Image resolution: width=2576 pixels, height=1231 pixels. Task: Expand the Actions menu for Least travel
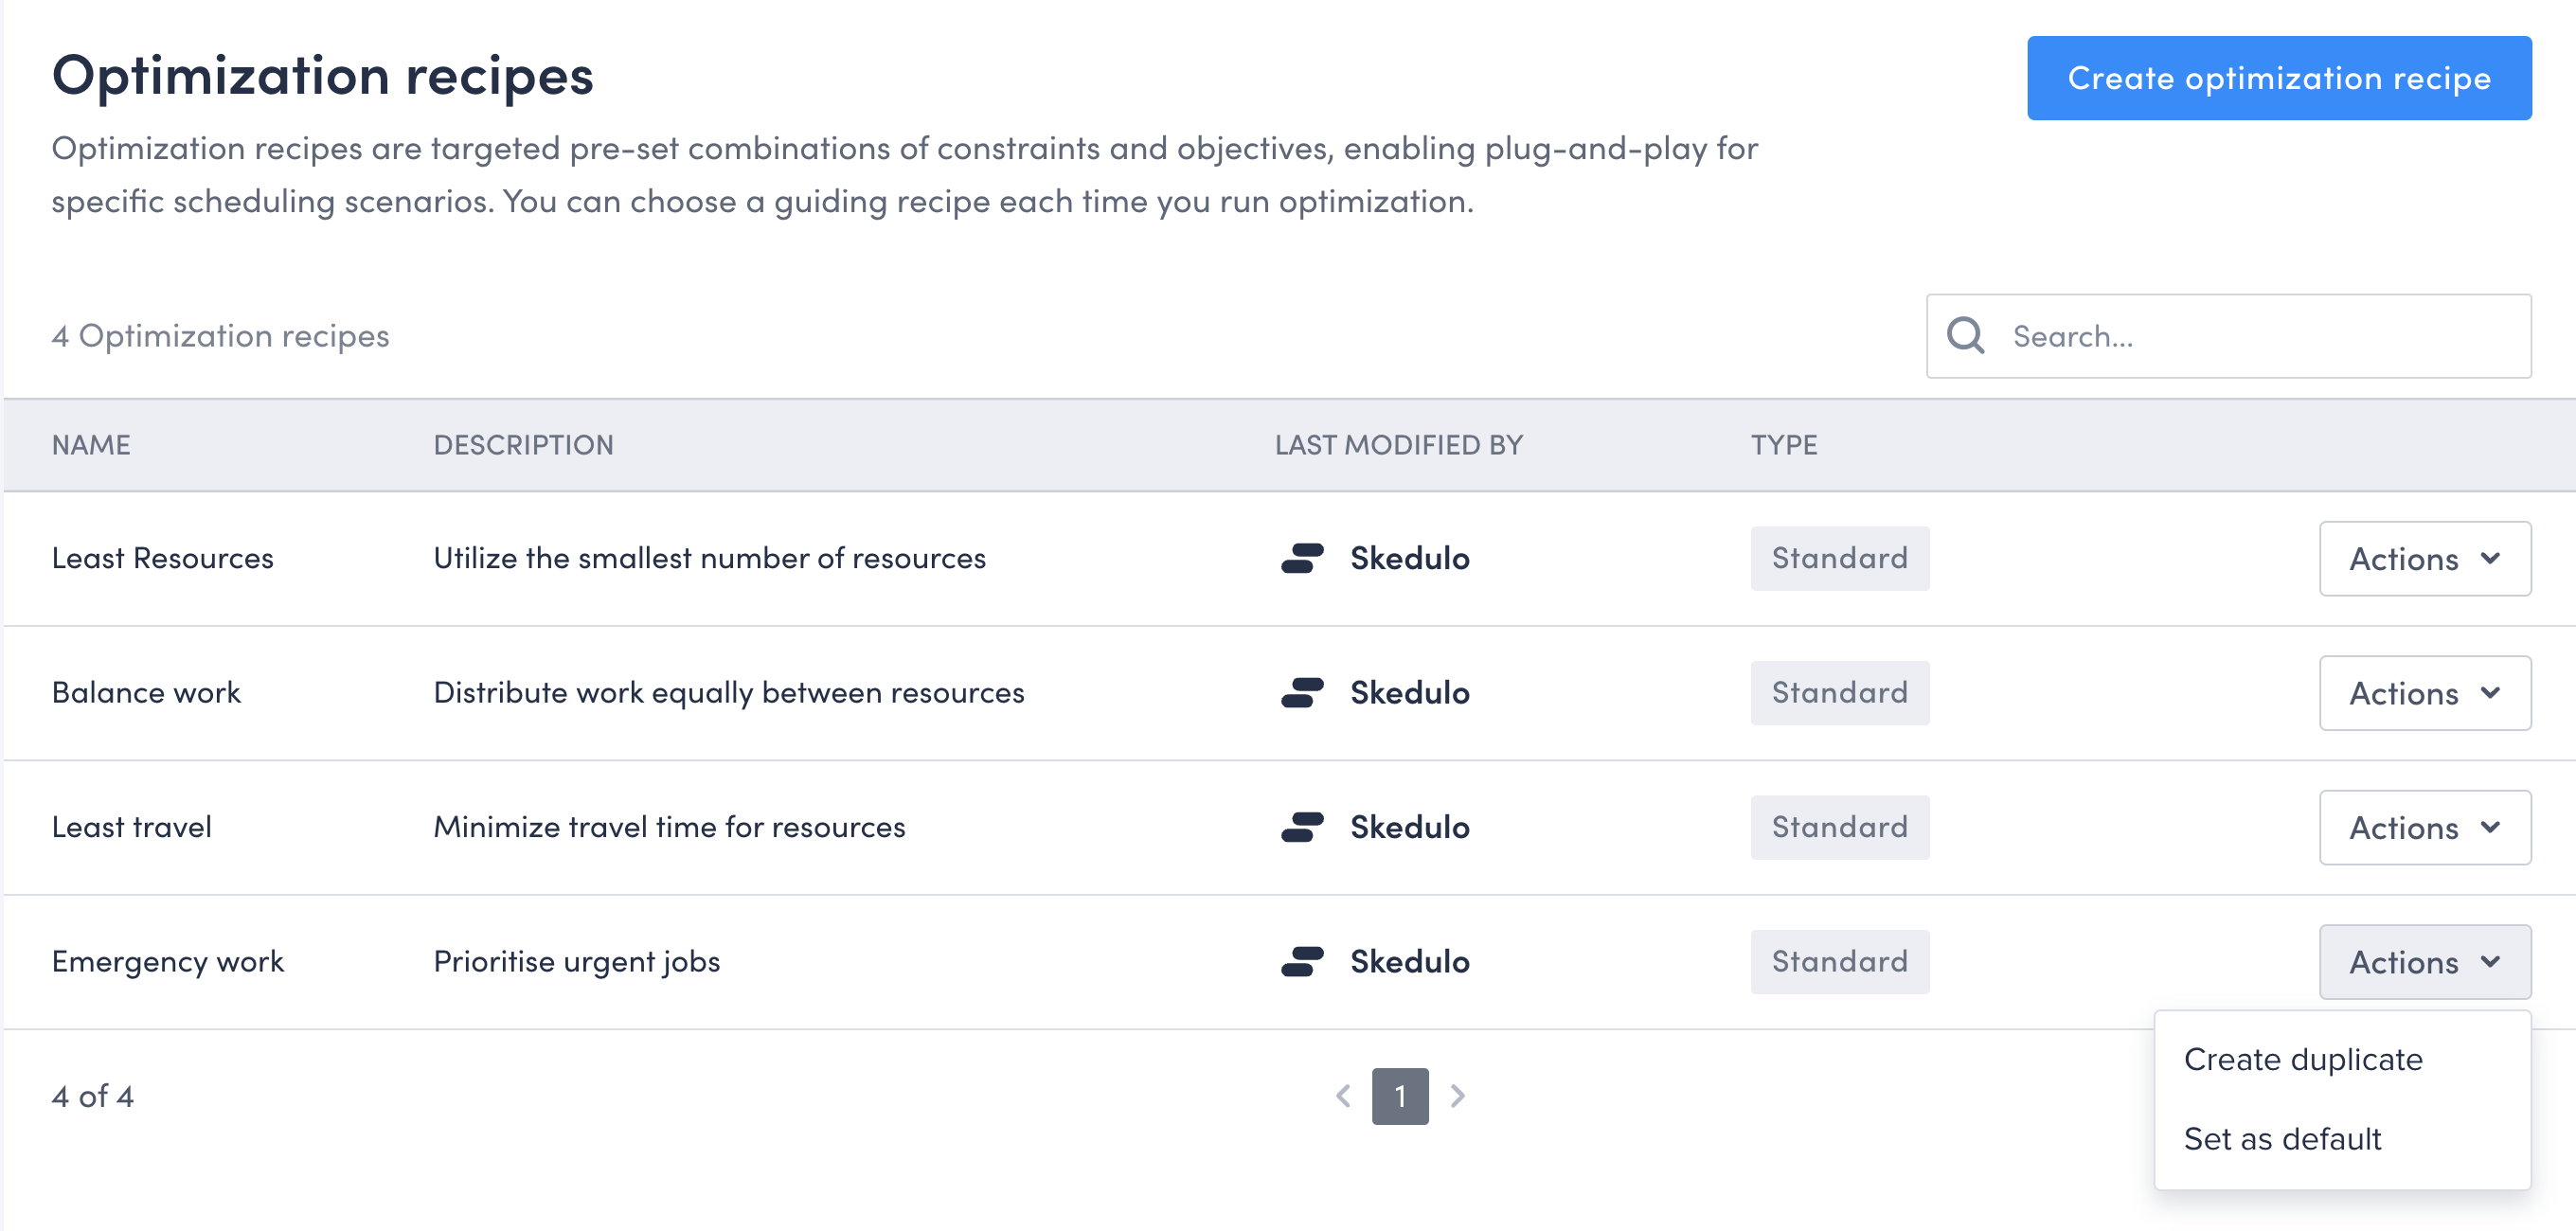(2425, 827)
